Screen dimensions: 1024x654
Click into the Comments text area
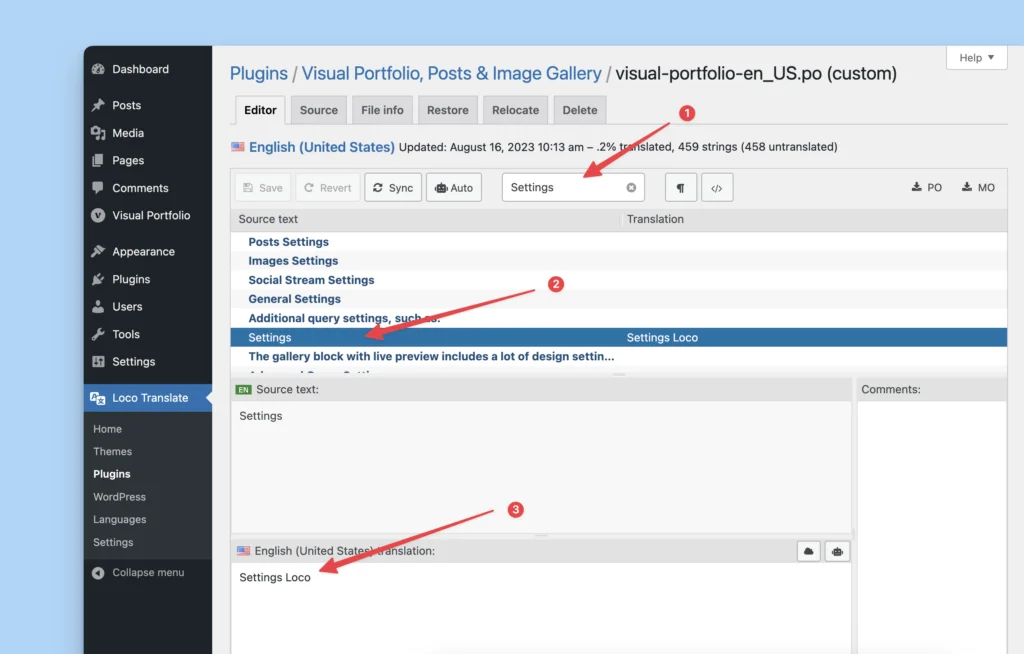[932, 527]
